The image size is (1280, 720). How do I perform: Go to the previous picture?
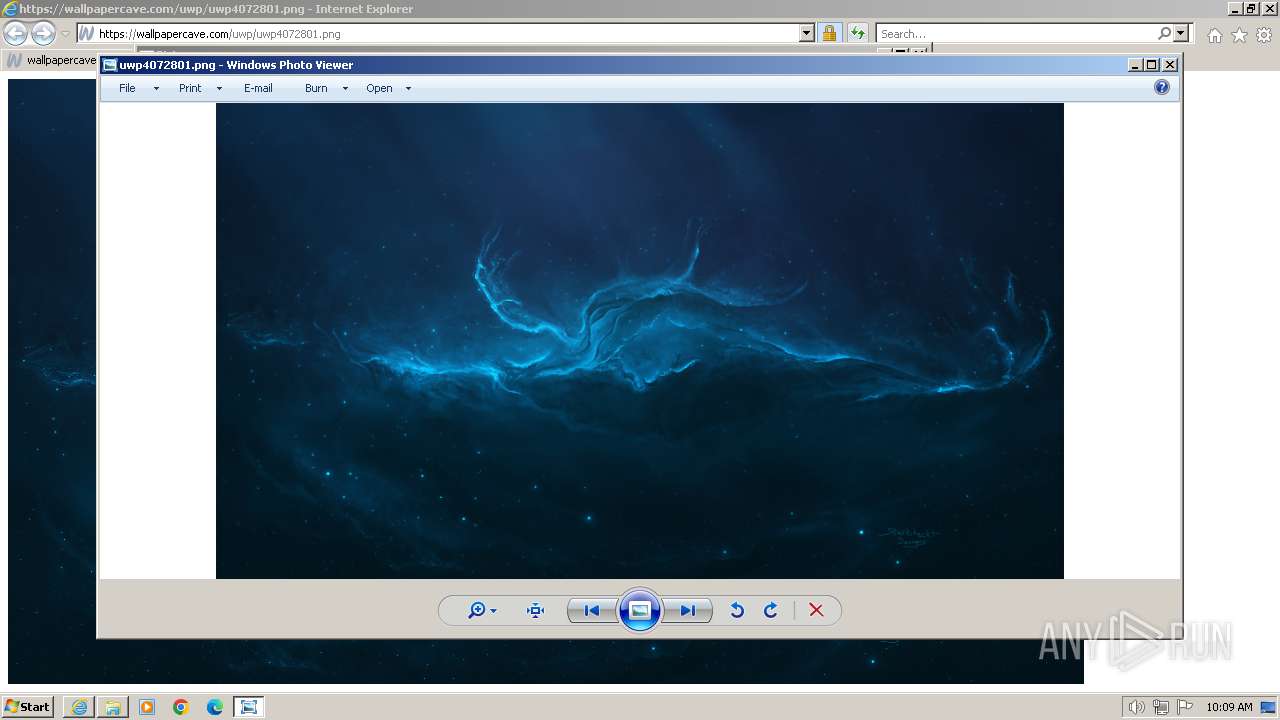coord(592,610)
